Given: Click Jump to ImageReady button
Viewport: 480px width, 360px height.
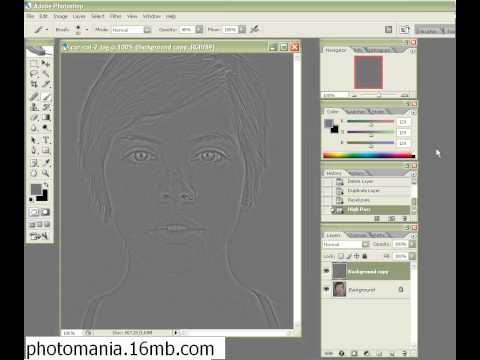Looking at the screenshot, I should point(39,236).
